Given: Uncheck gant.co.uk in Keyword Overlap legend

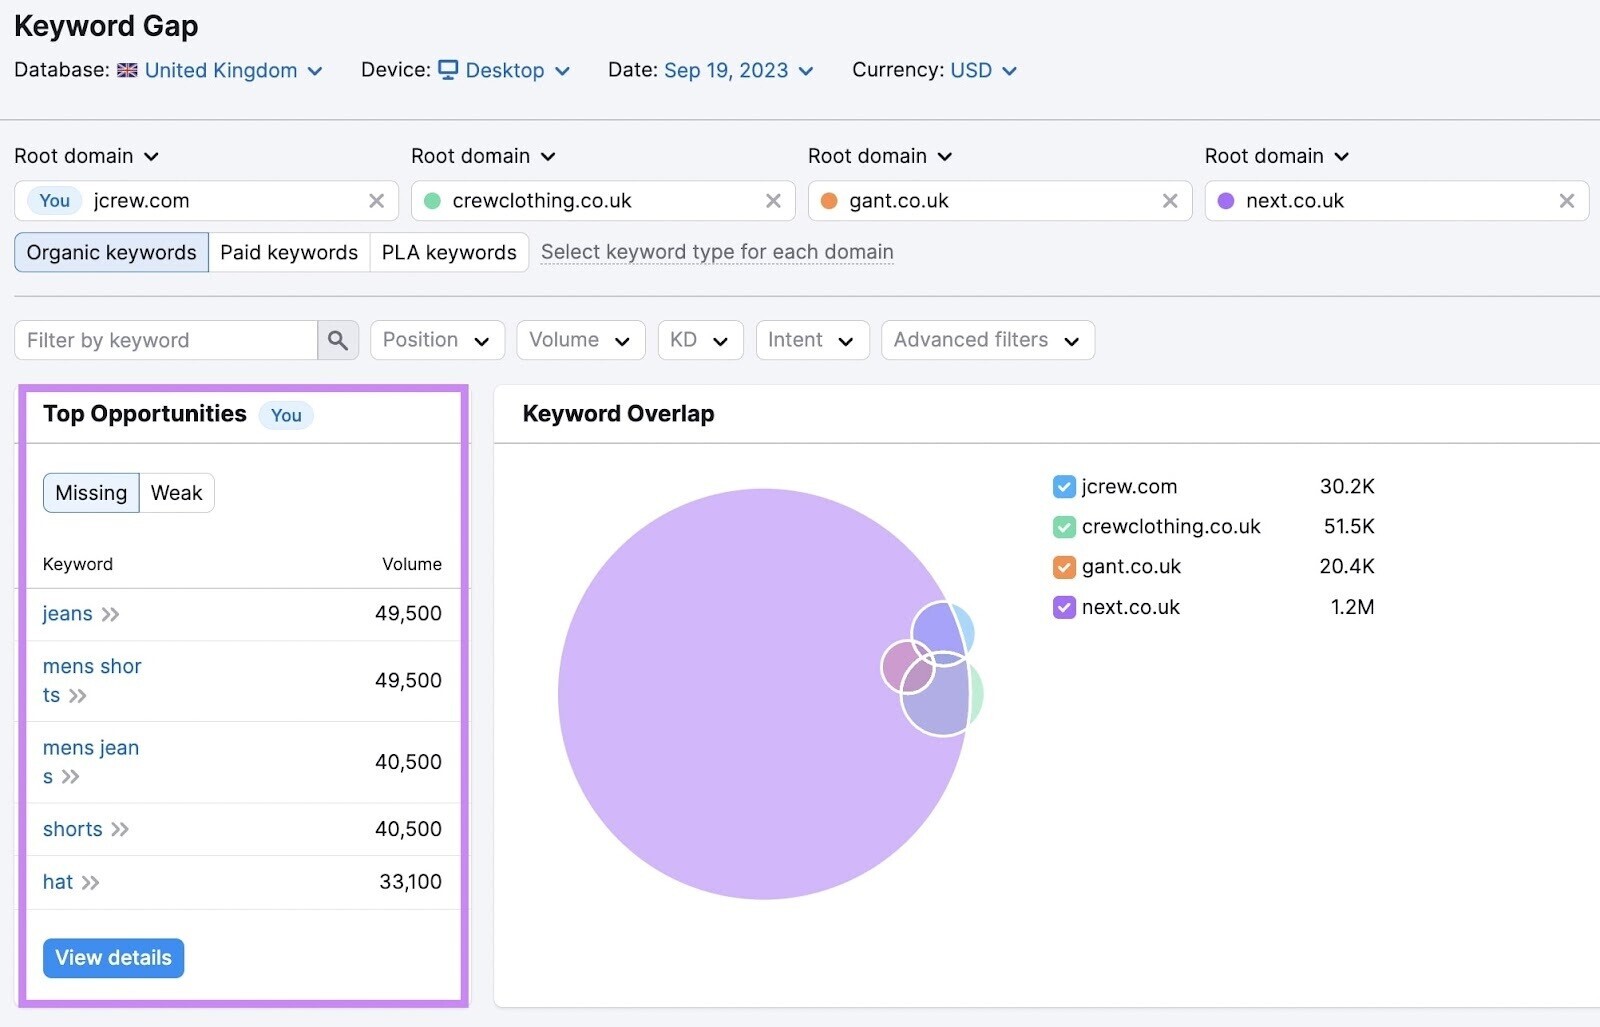Looking at the screenshot, I should pyautogui.click(x=1063, y=566).
